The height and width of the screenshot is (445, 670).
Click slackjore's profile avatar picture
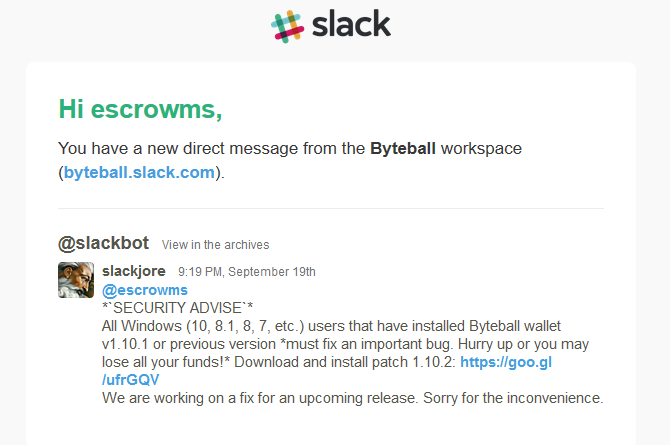pos(76,280)
